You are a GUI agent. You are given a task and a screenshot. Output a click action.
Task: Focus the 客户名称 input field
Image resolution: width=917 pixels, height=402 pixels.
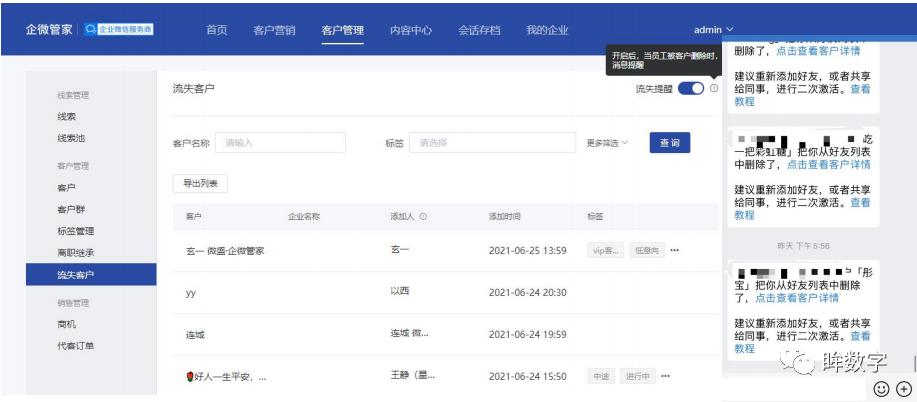click(x=280, y=143)
